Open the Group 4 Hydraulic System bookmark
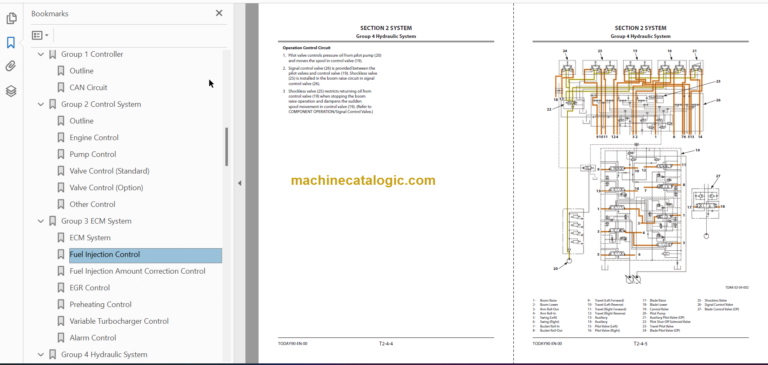 [104, 354]
